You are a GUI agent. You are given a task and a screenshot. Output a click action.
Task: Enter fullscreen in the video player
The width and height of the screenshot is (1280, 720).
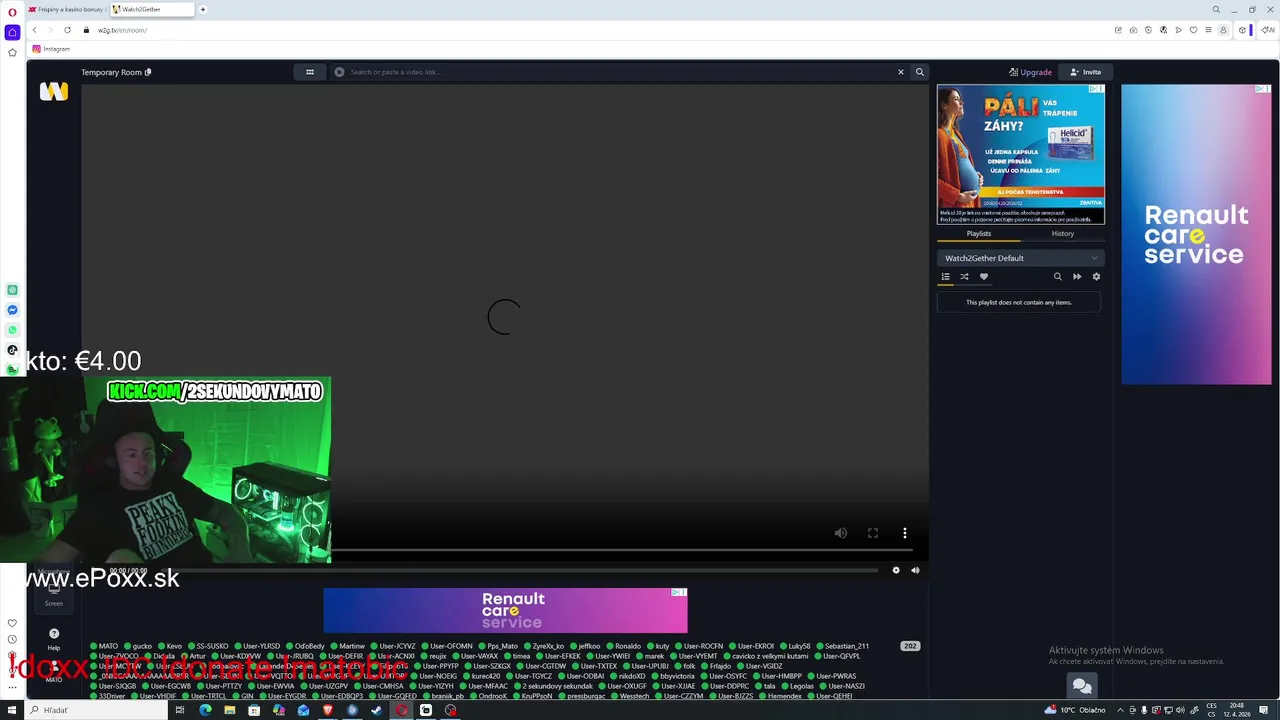pos(873,533)
